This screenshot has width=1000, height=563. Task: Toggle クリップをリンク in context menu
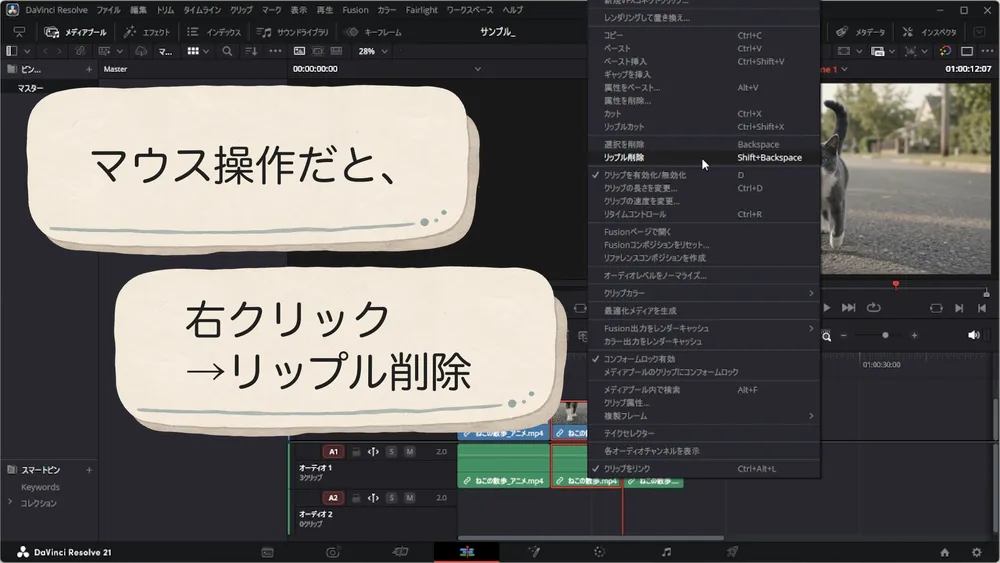point(703,469)
